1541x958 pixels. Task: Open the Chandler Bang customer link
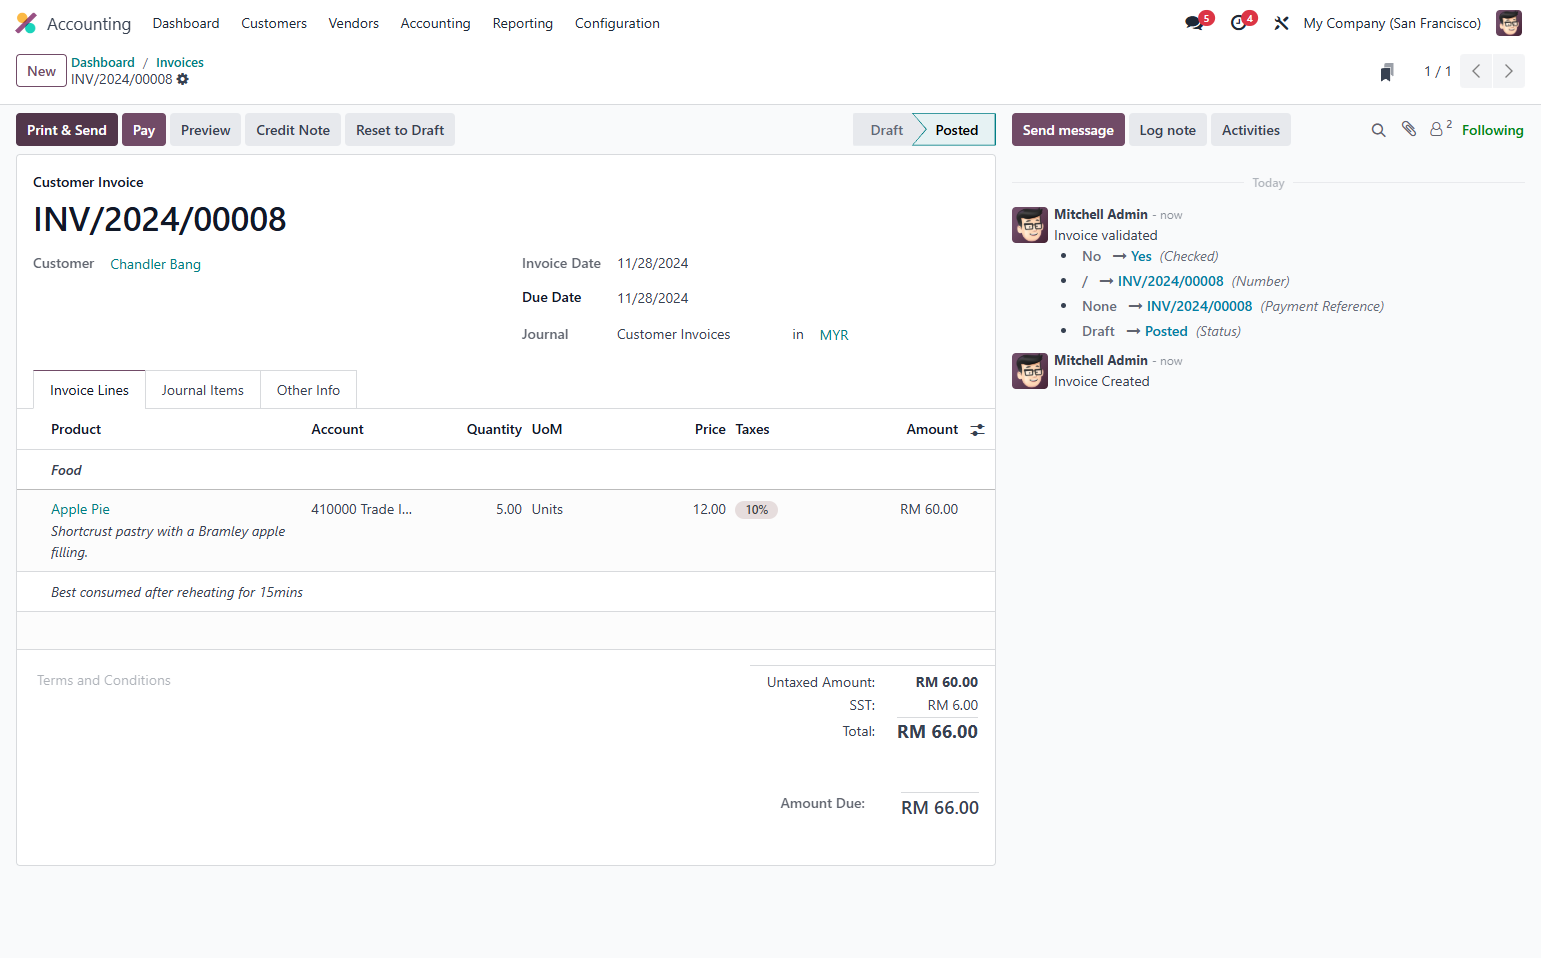pos(156,264)
